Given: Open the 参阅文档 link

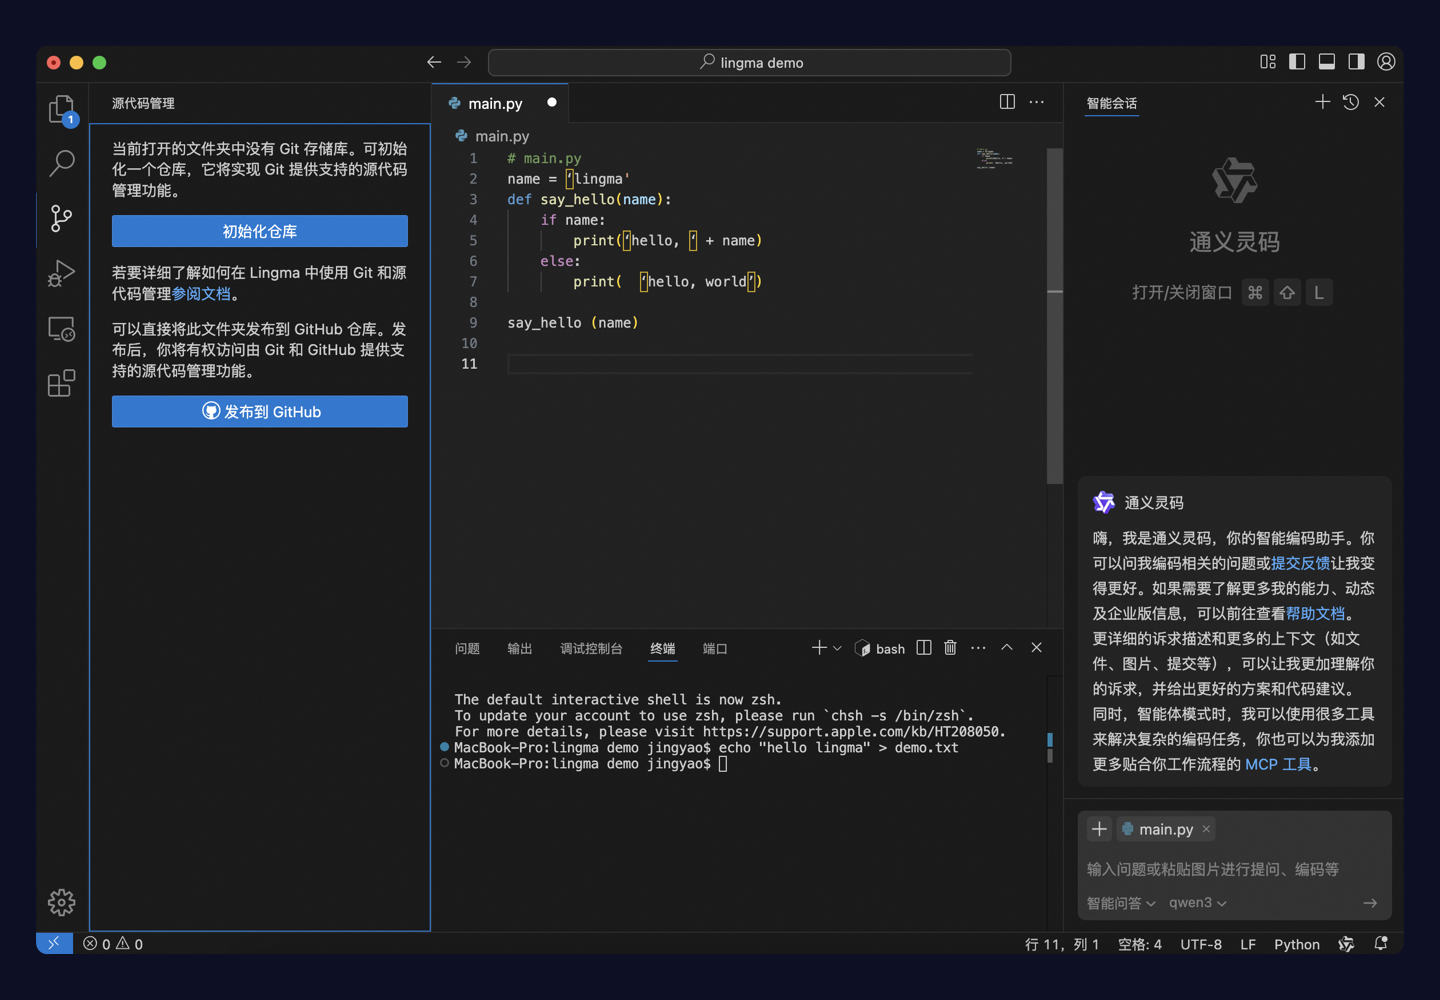Looking at the screenshot, I should 201,294.
